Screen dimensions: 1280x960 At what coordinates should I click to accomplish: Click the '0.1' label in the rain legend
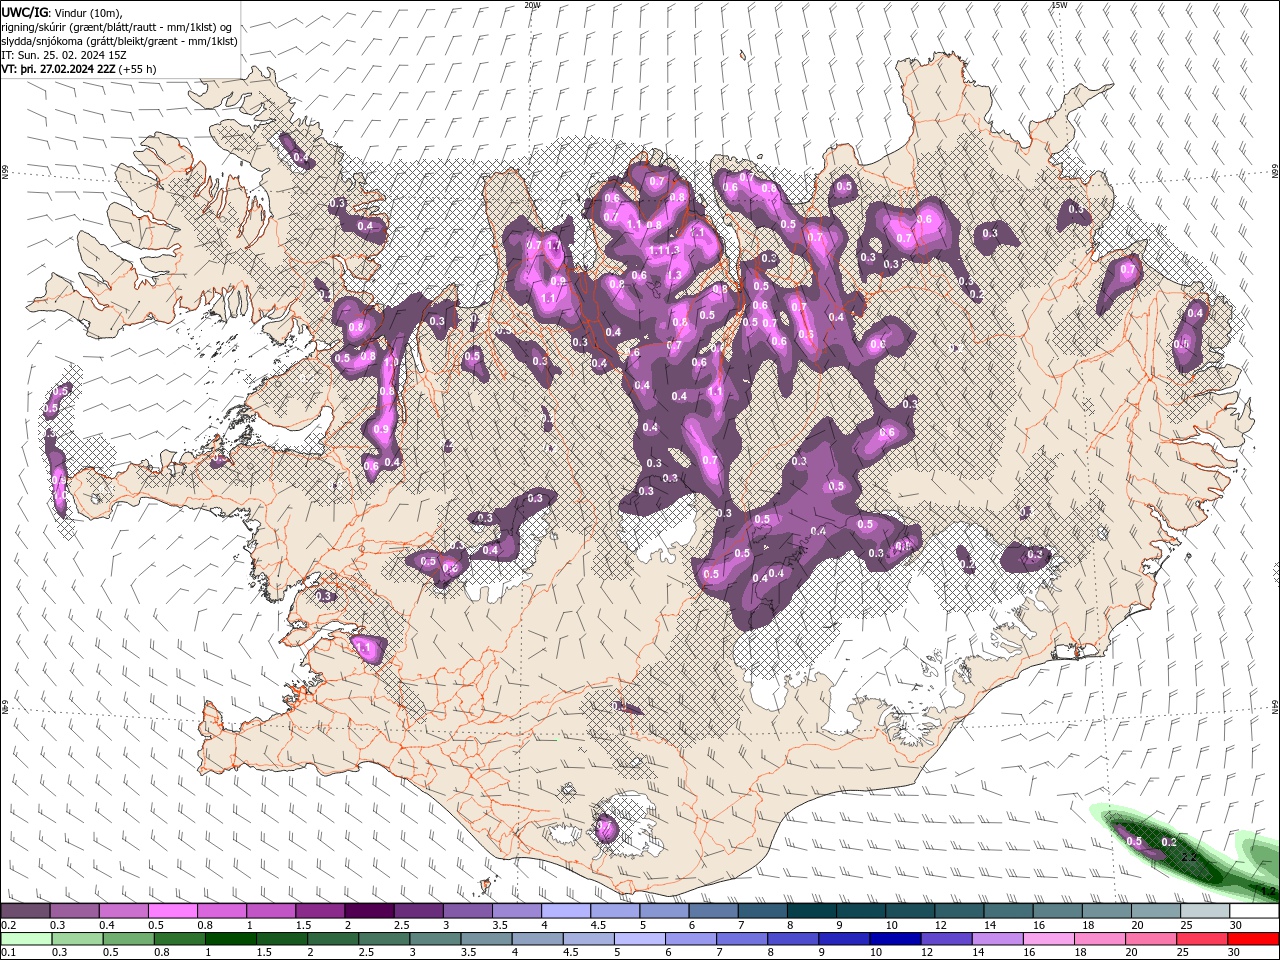point(8,953)
